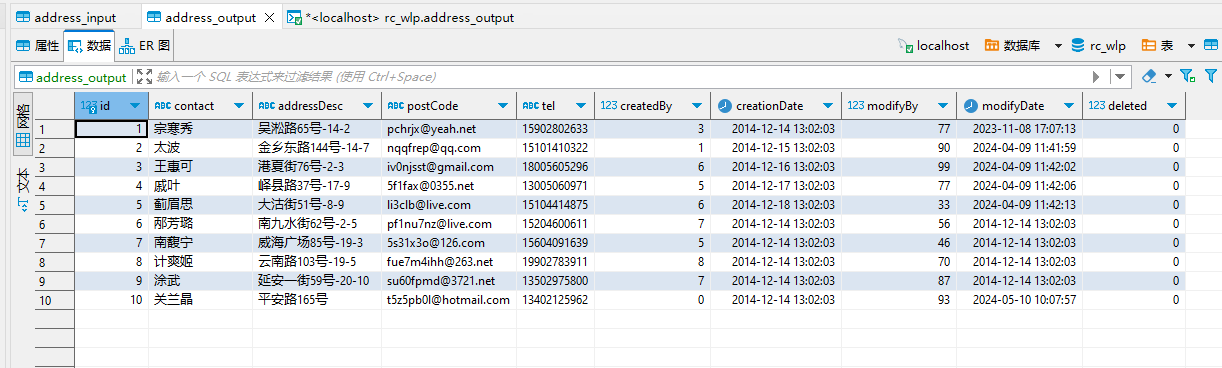Select contact cell 关兰晶

tap(200, 300)
